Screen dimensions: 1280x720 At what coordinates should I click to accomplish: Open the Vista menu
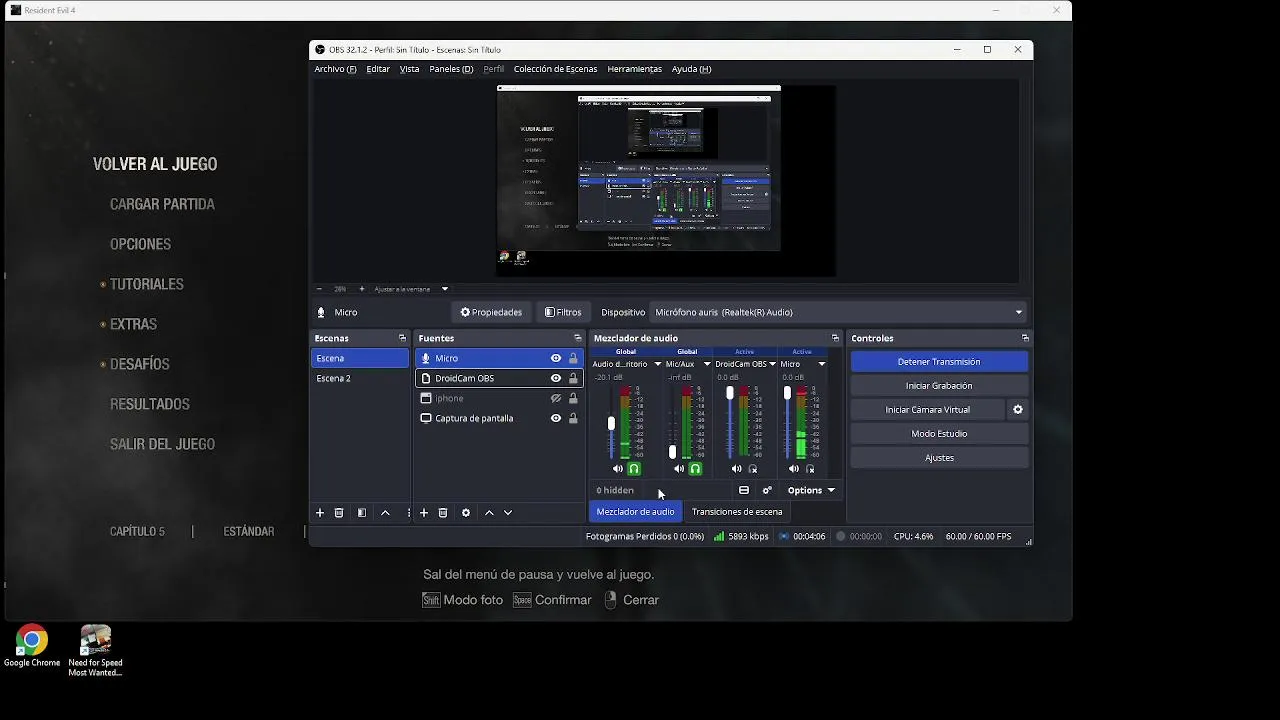pos(409,69)
